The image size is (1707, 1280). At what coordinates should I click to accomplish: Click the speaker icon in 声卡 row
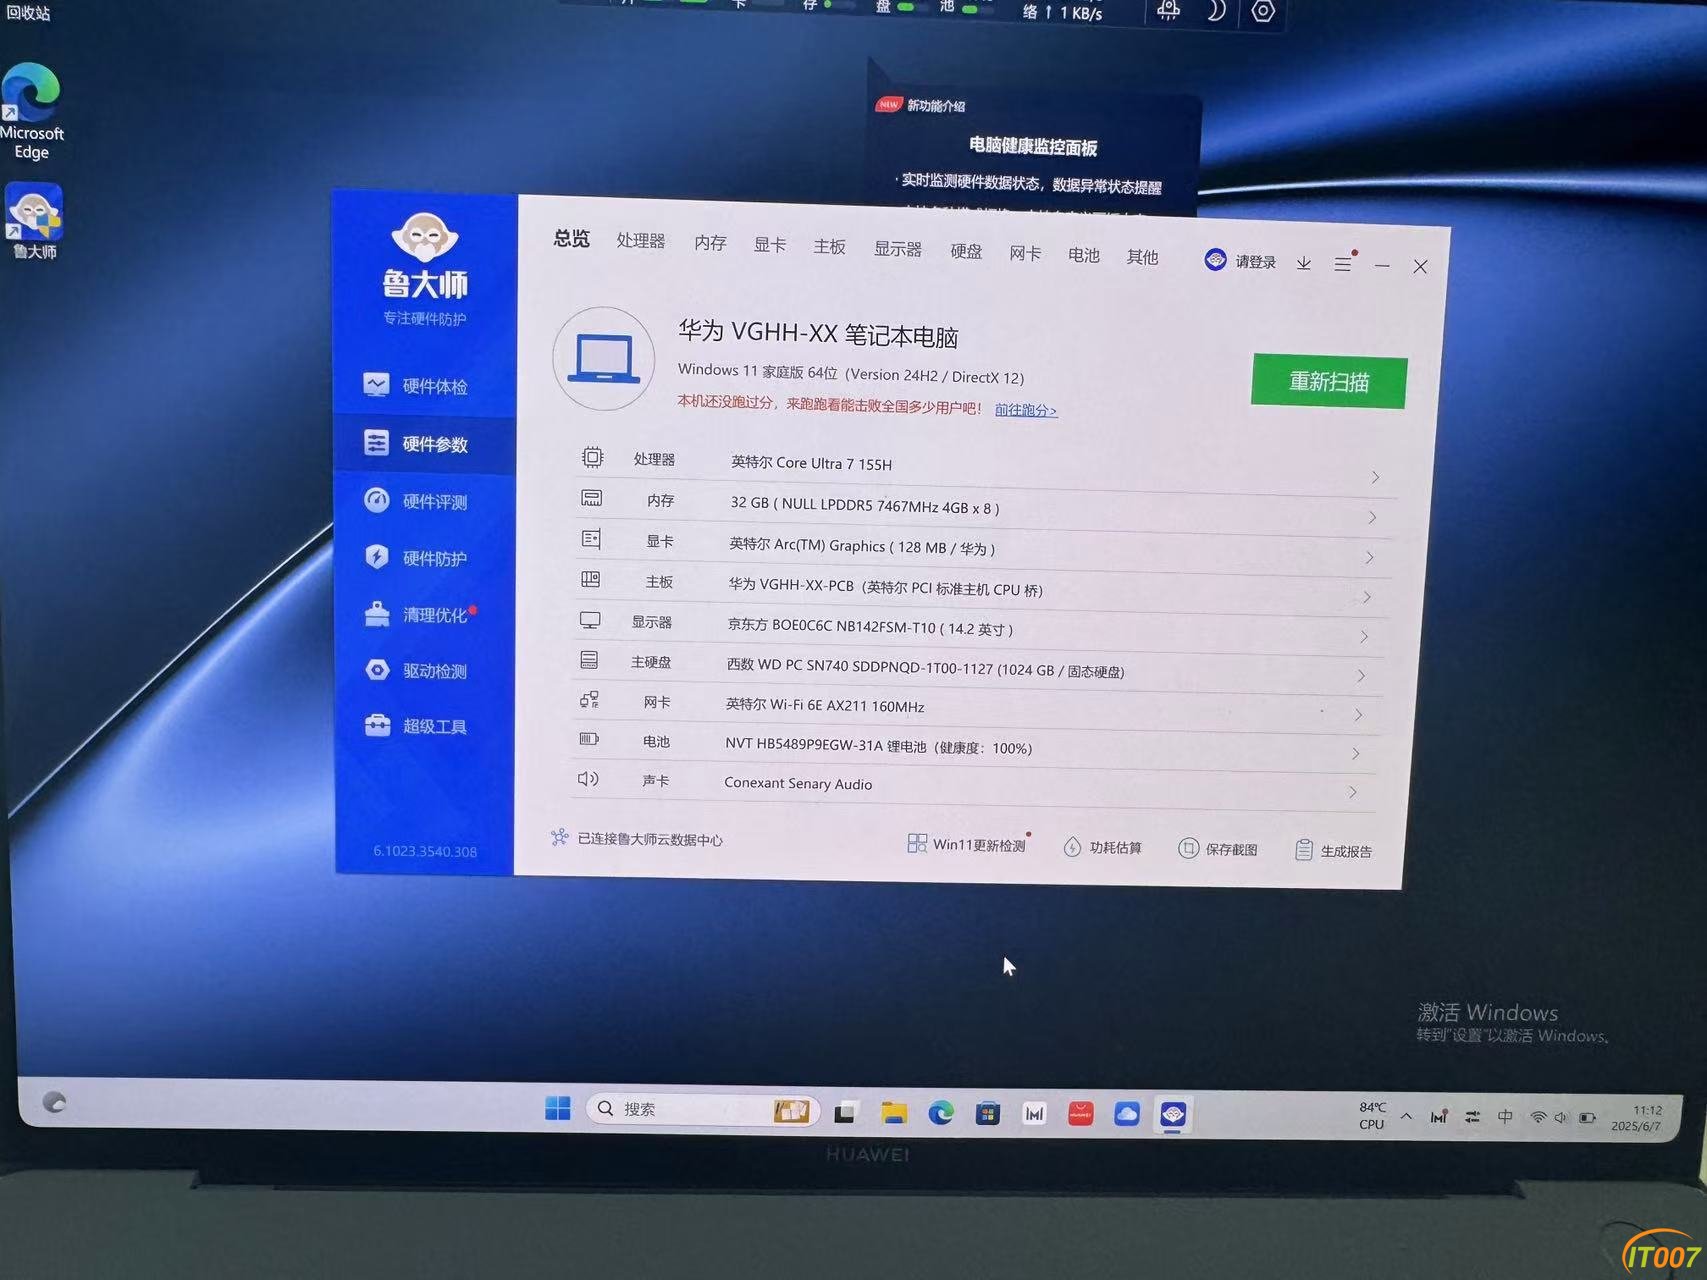[x=588, y=778]
